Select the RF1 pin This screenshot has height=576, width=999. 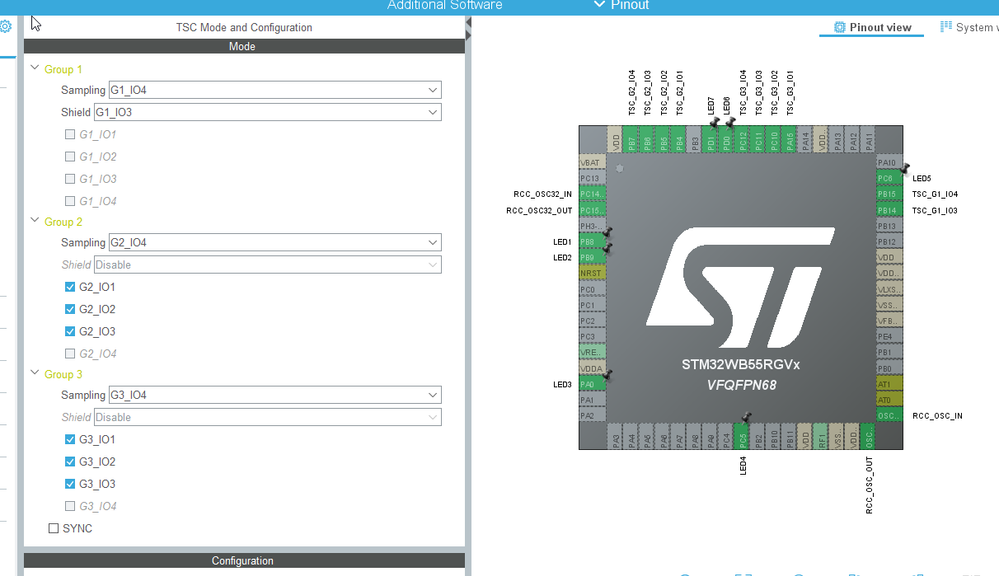click(x=821, y=436)
